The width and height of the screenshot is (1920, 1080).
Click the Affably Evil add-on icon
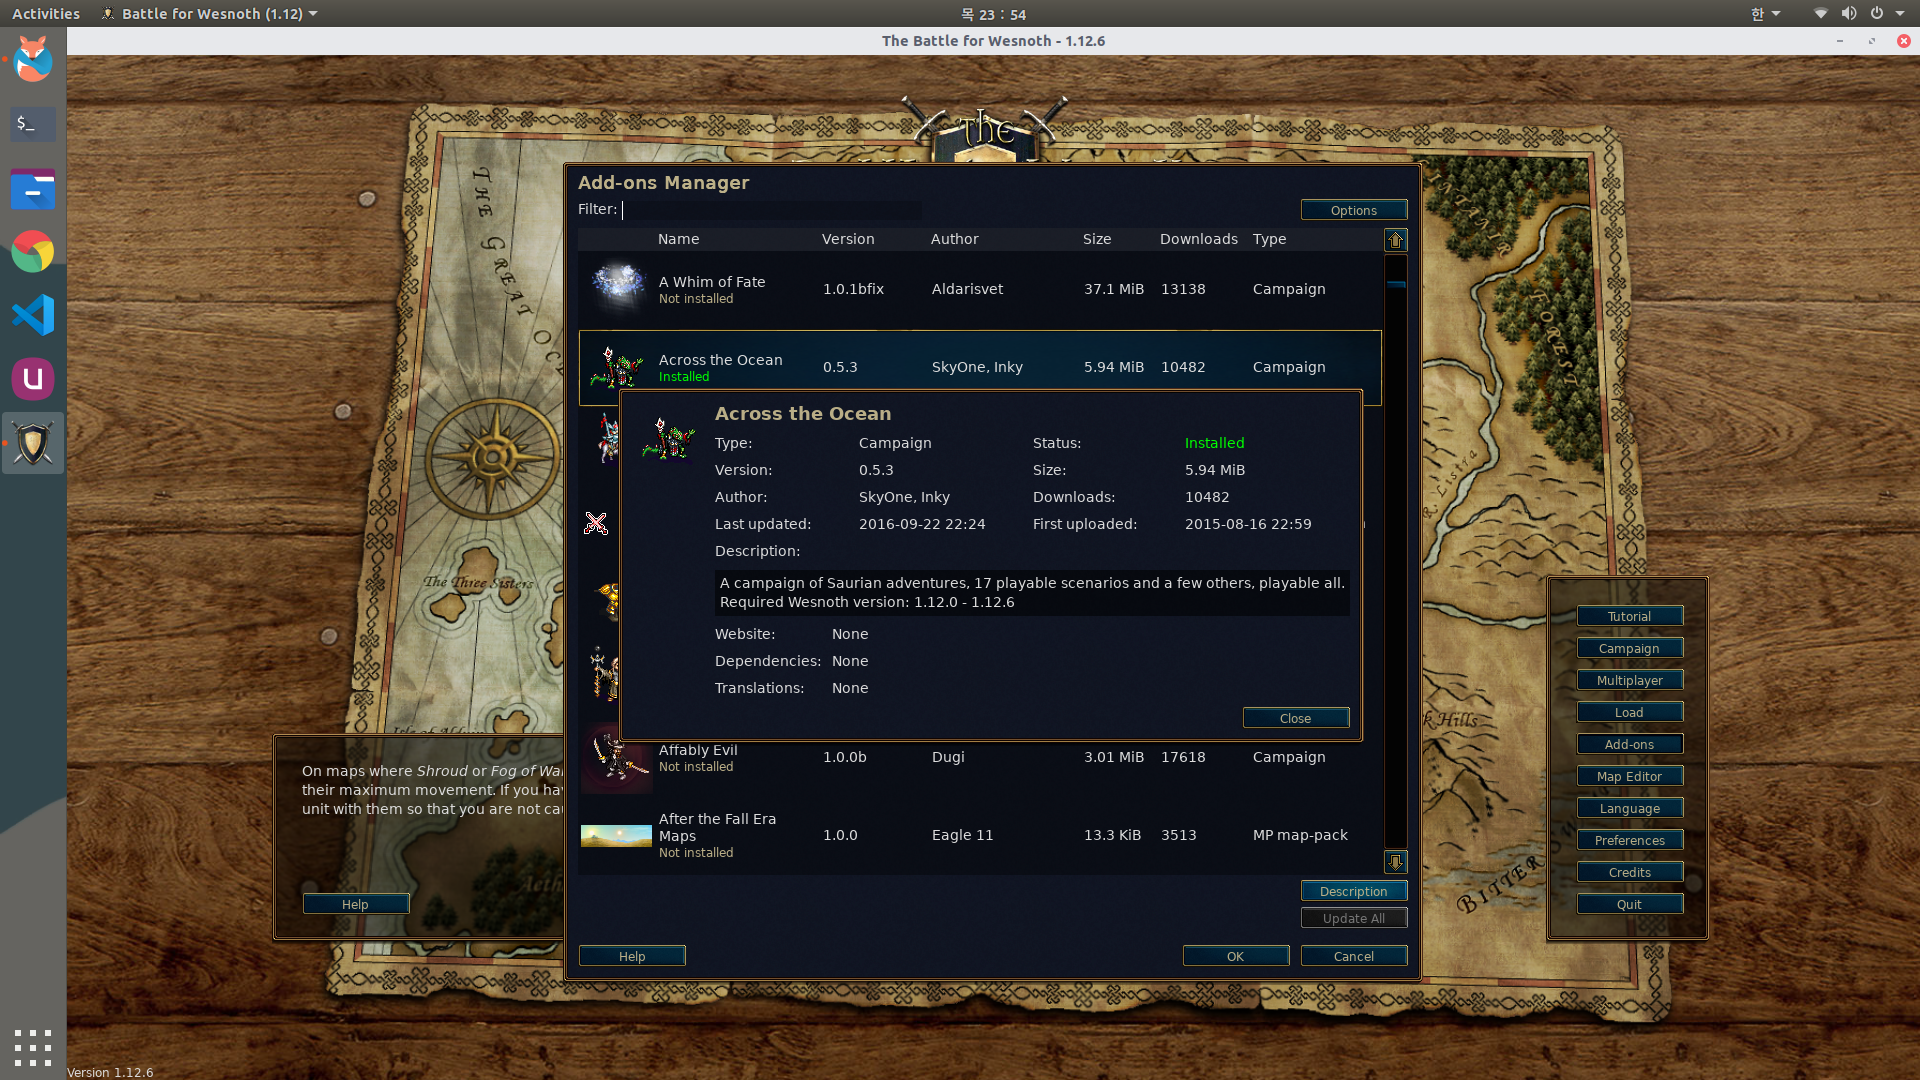tap(617, 757)
